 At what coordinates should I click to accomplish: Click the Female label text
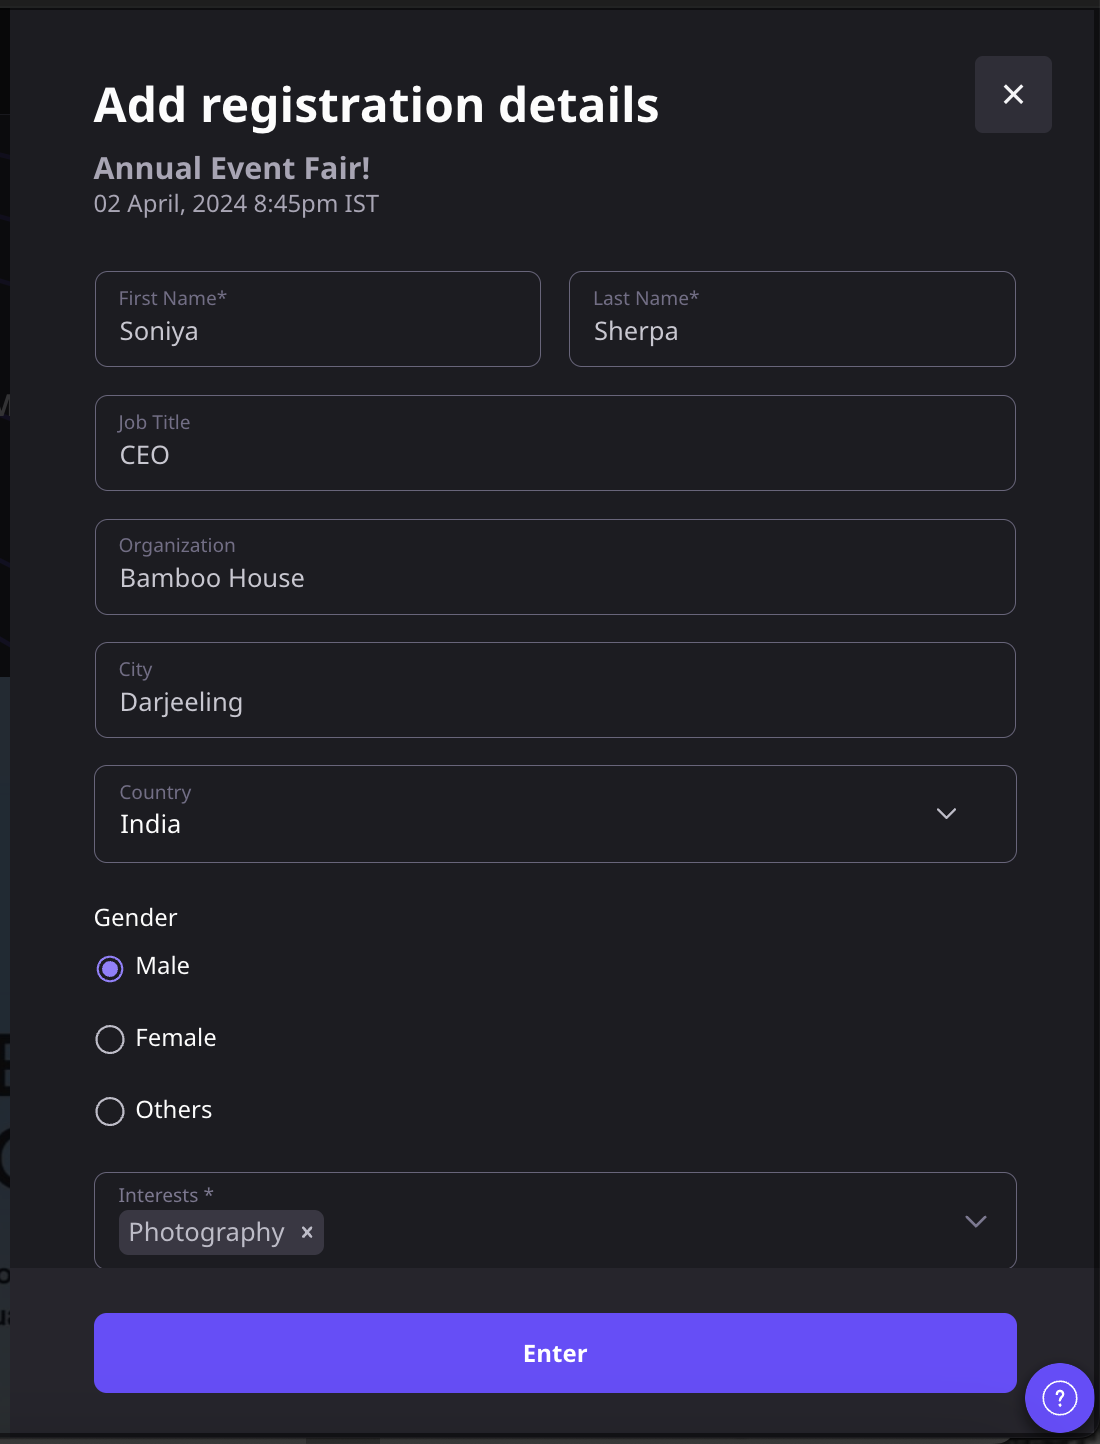[176, 1038]
